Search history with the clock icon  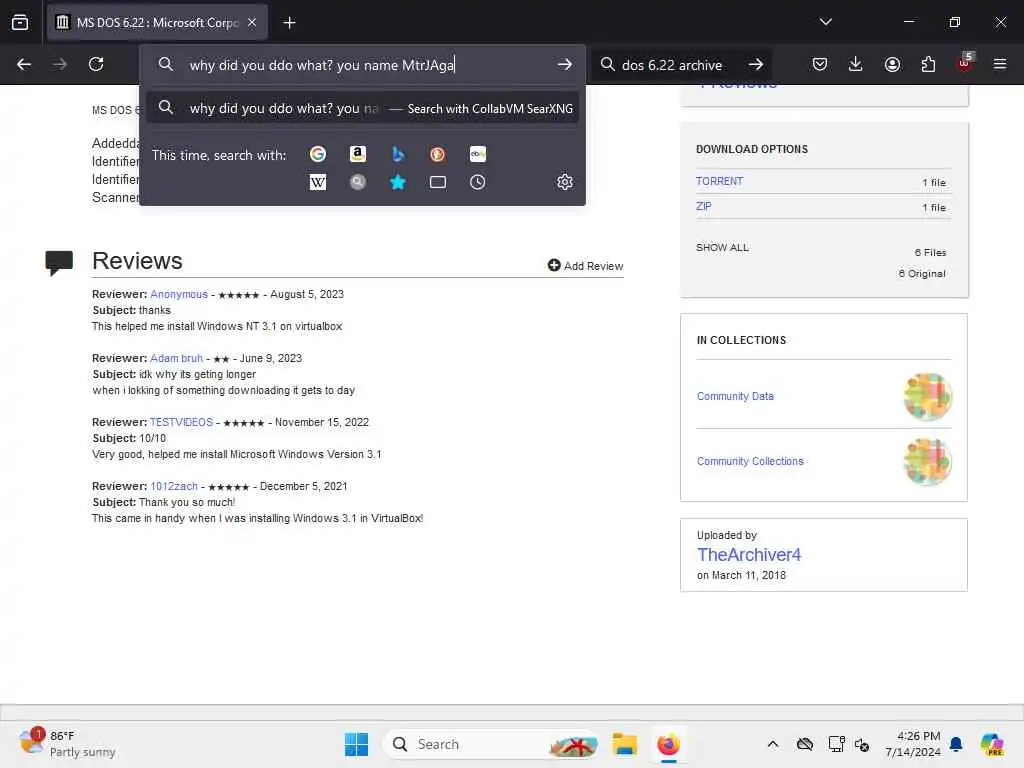(477, 182)
